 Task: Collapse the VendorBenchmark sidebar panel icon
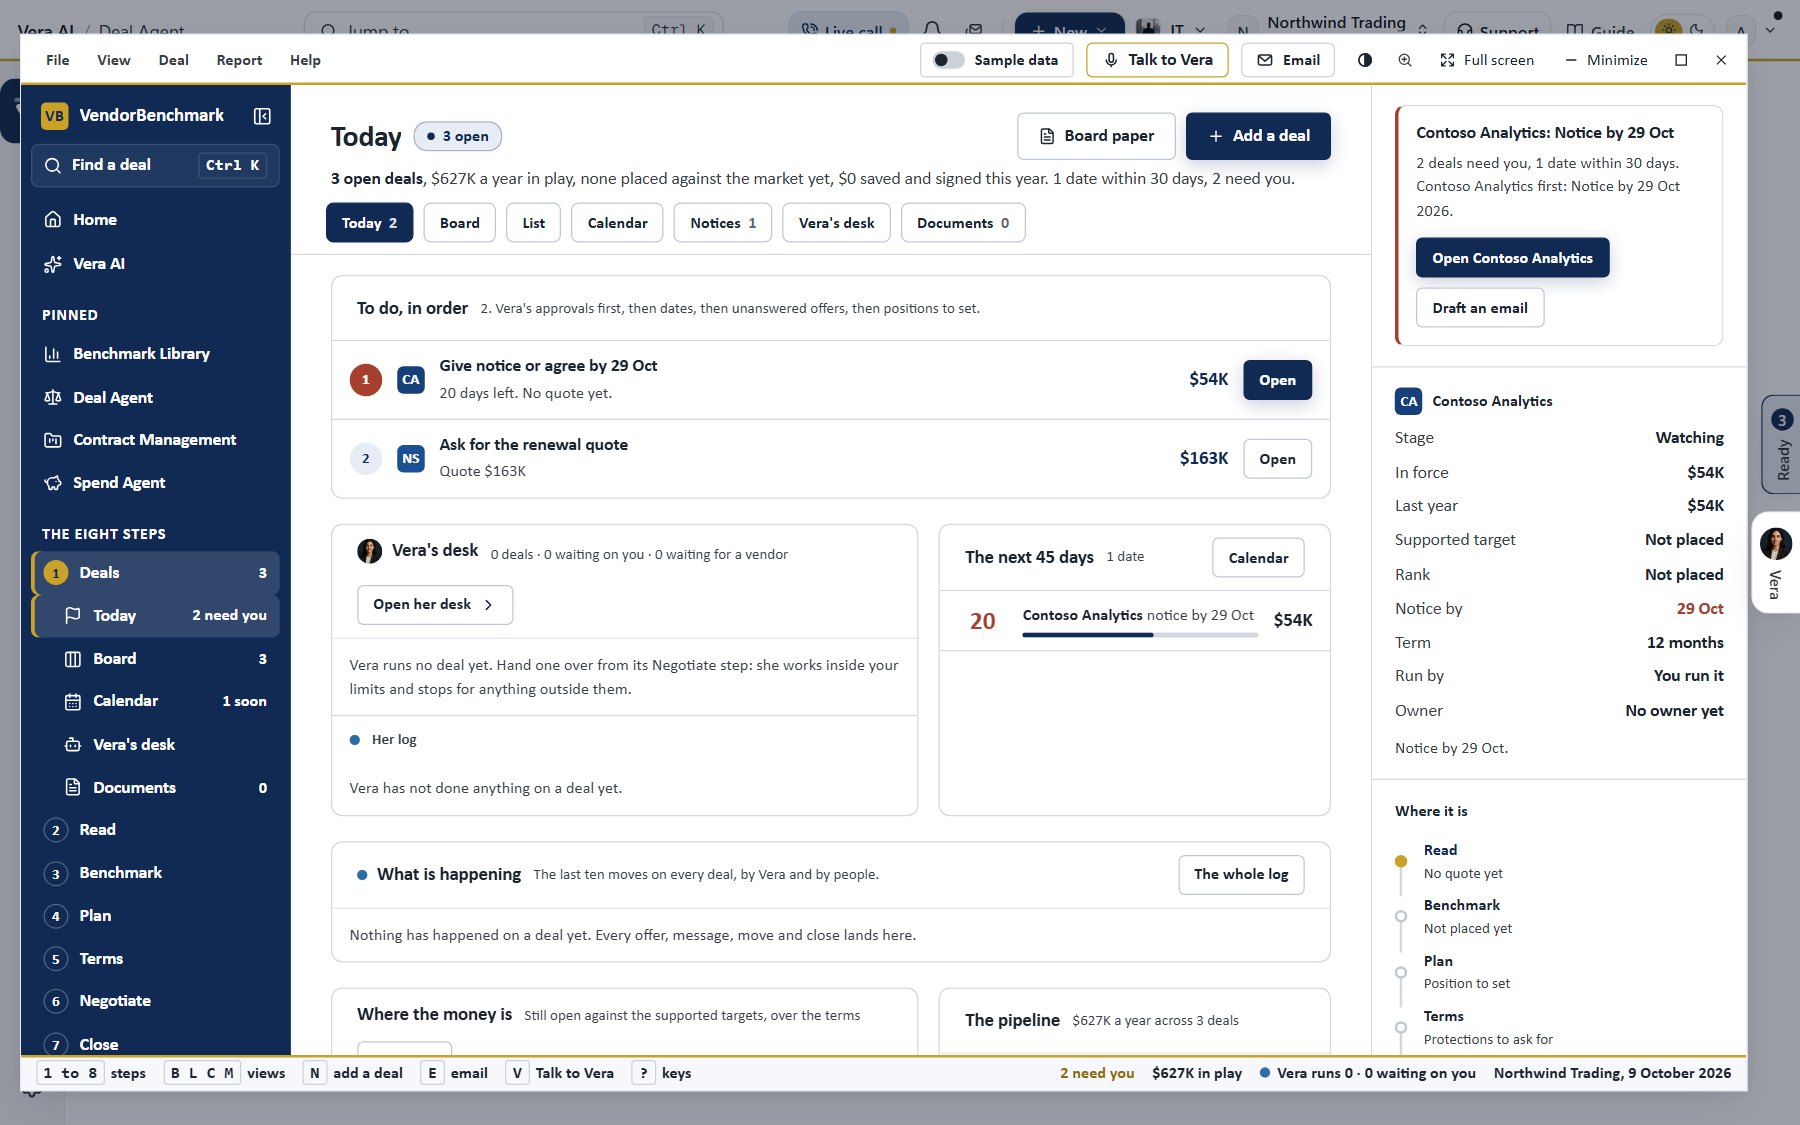pyautogui.click(x=262, y=116)
